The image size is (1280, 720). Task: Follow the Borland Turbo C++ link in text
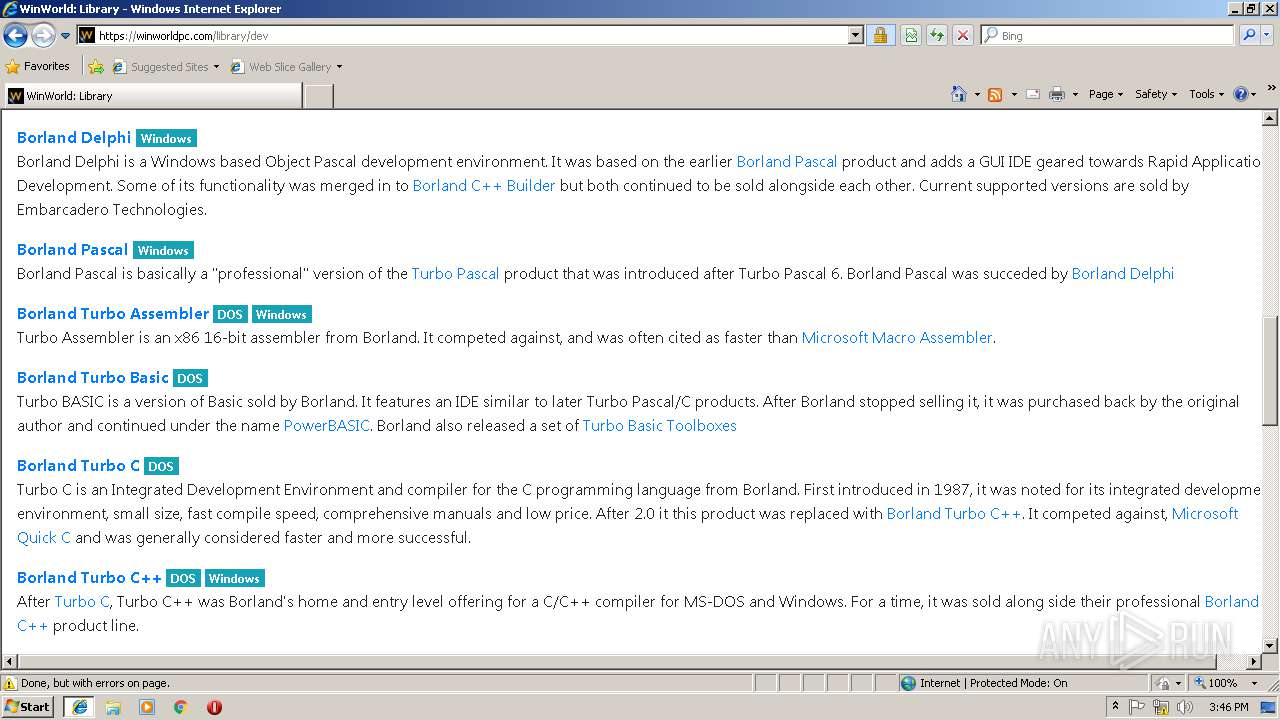tap(954, 513)
